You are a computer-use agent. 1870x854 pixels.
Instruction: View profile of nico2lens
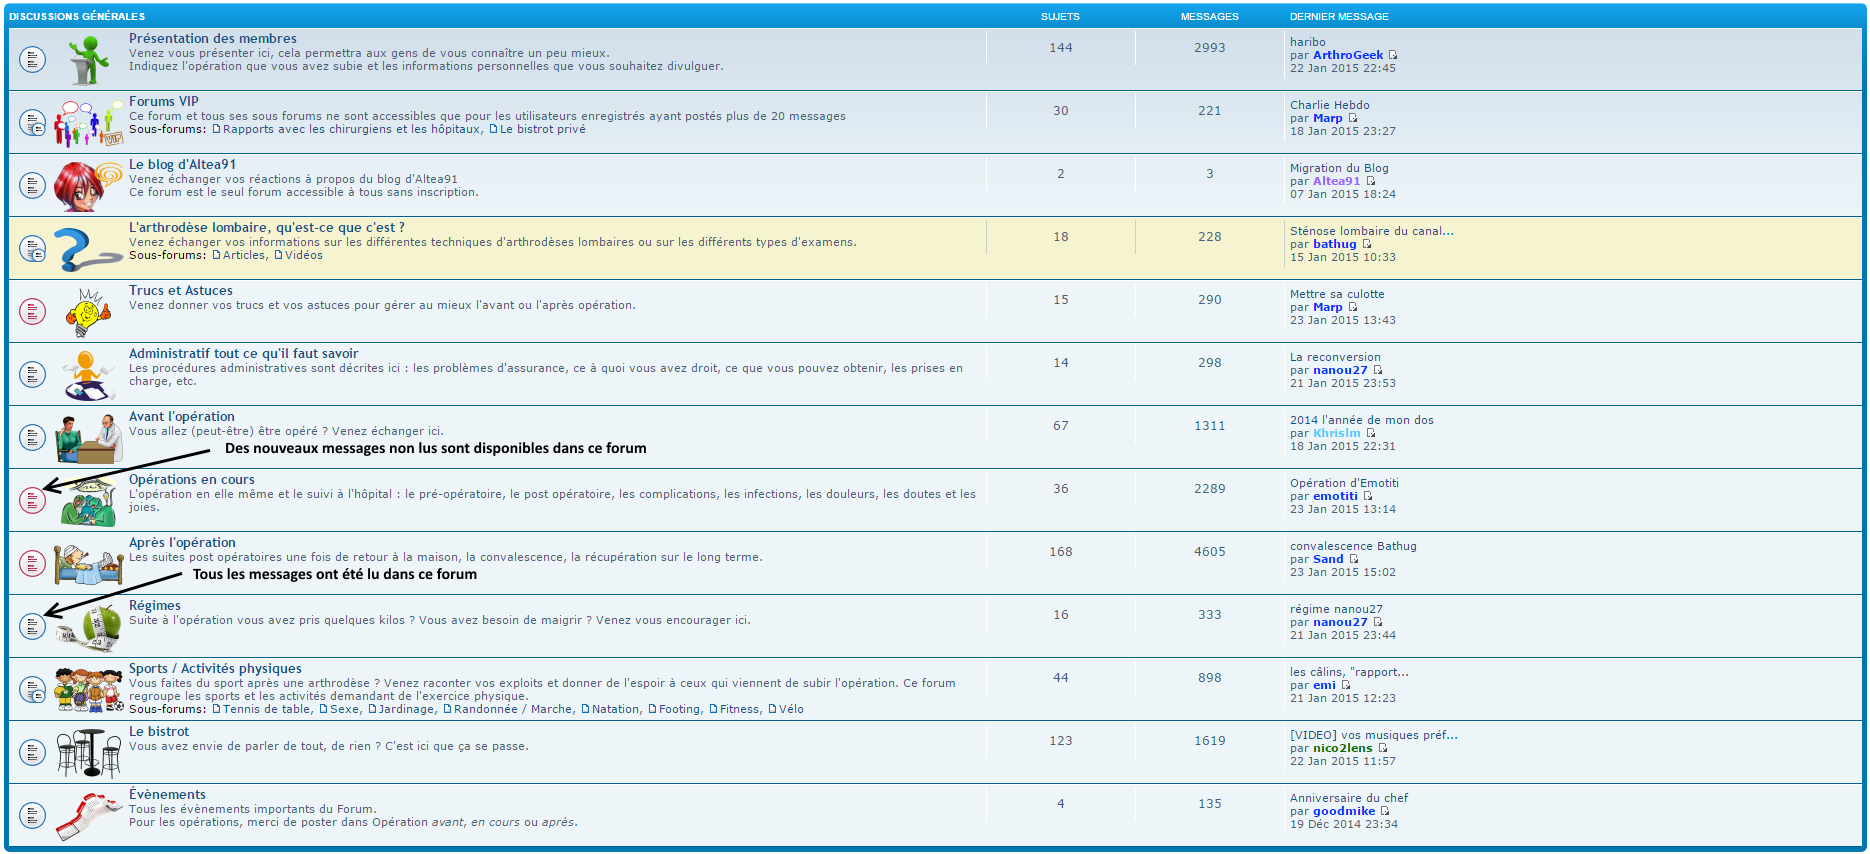click(1343, 748)
